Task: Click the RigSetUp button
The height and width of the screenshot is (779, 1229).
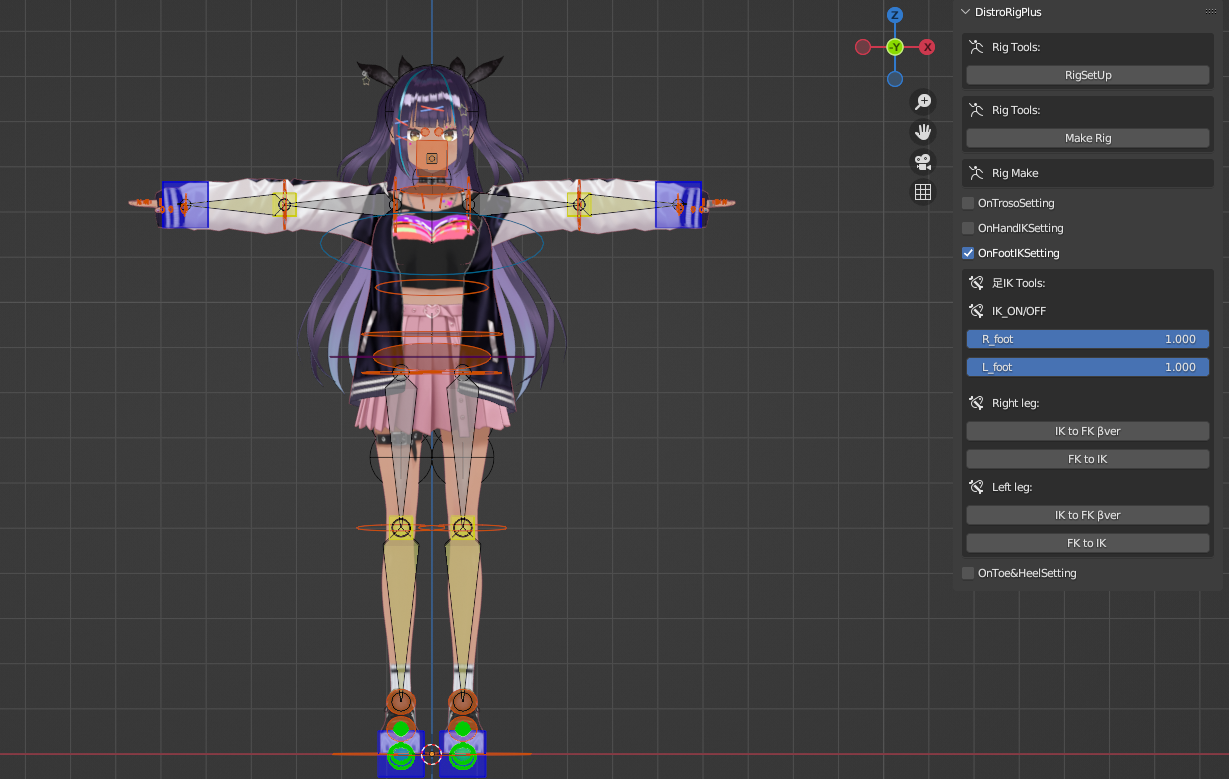Action: click(1088, 75)
